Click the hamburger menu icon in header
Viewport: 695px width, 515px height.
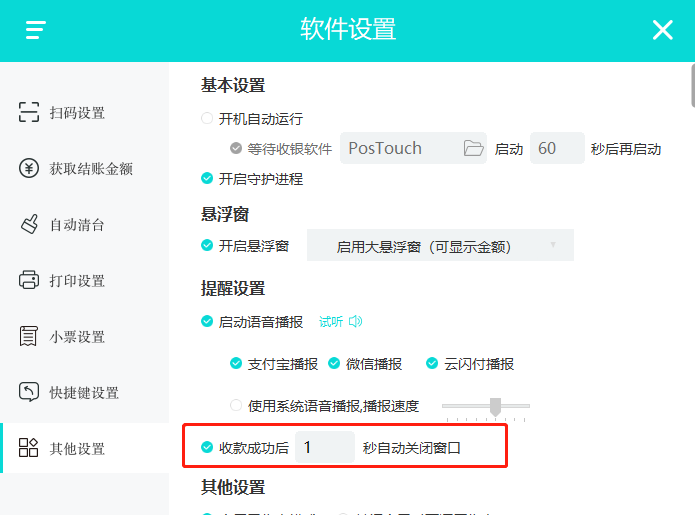36,30
